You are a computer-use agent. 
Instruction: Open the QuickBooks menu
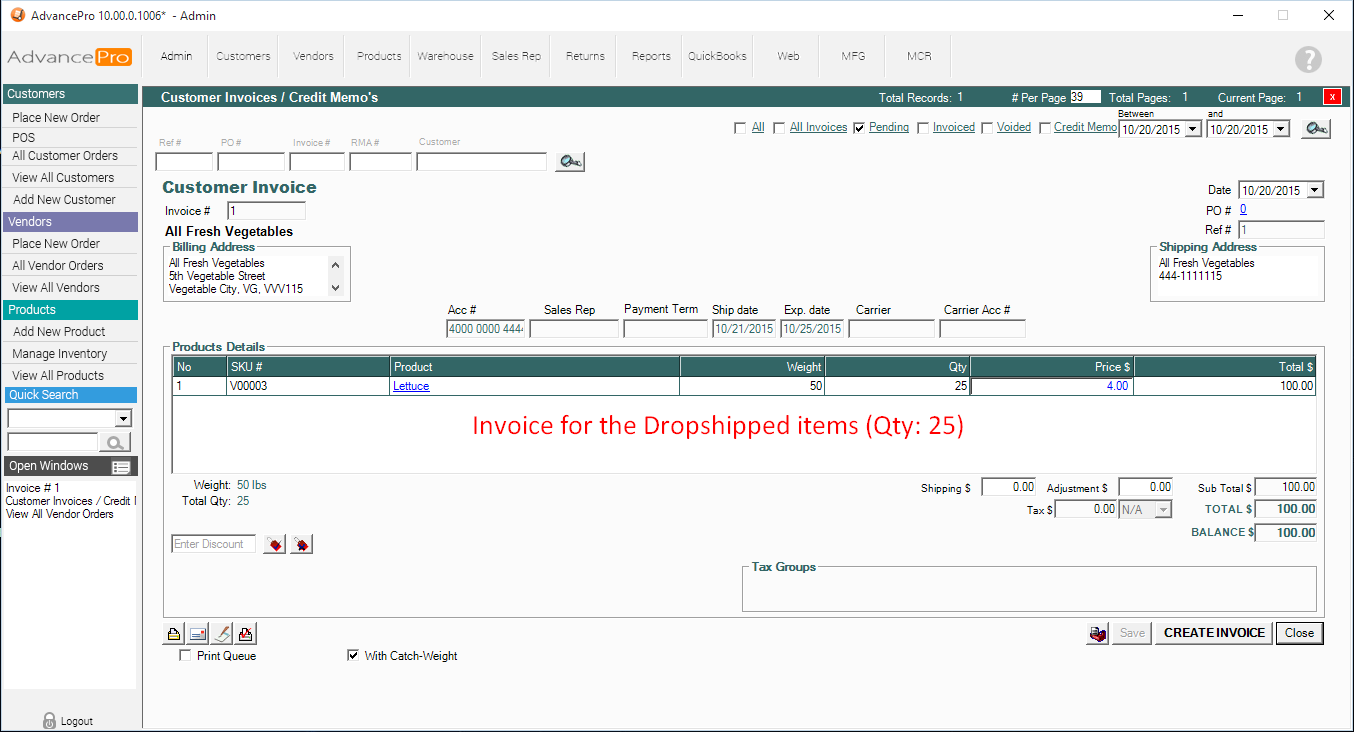tap(717, 56)
